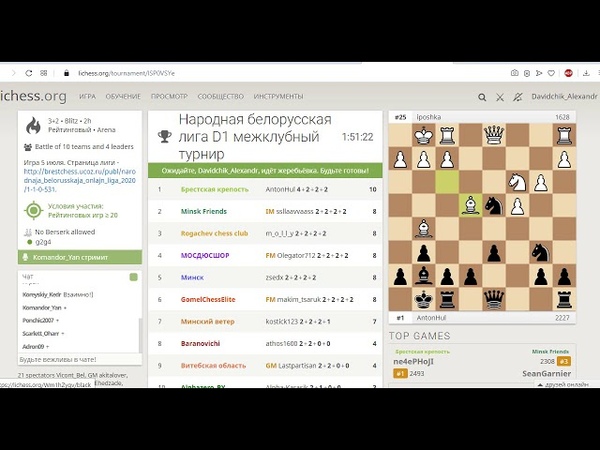Click the send-to-flow arrow icon

539,73
